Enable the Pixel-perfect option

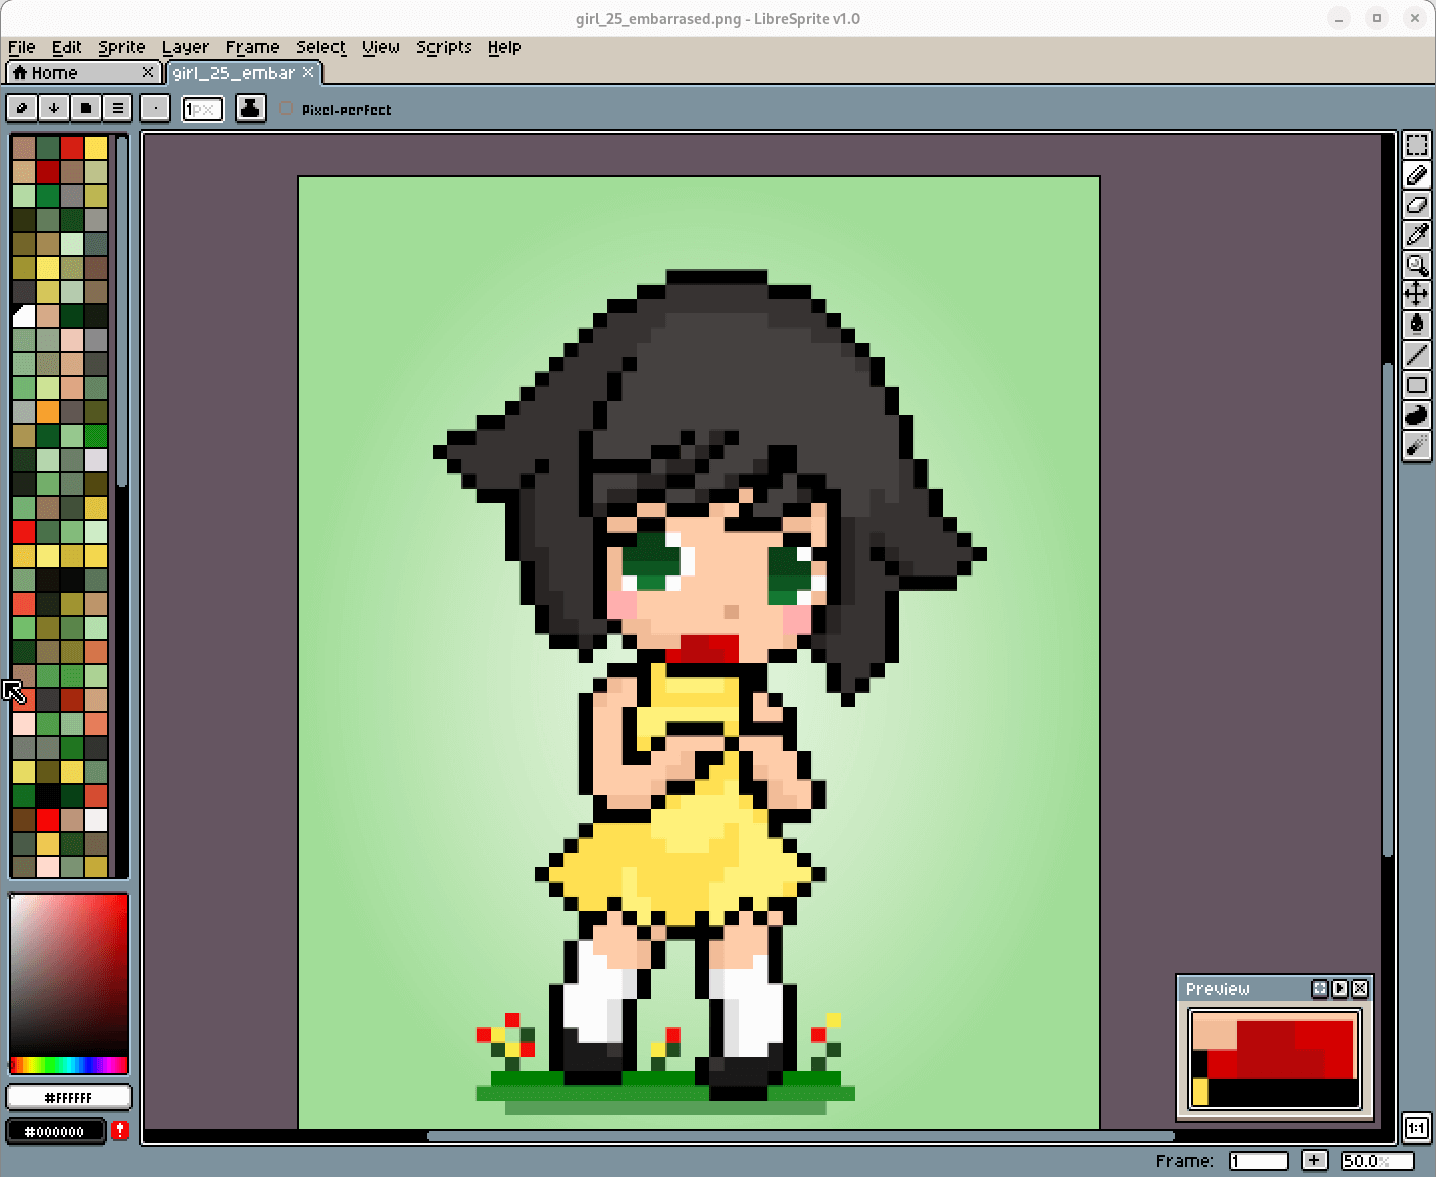tap(286, 109)
